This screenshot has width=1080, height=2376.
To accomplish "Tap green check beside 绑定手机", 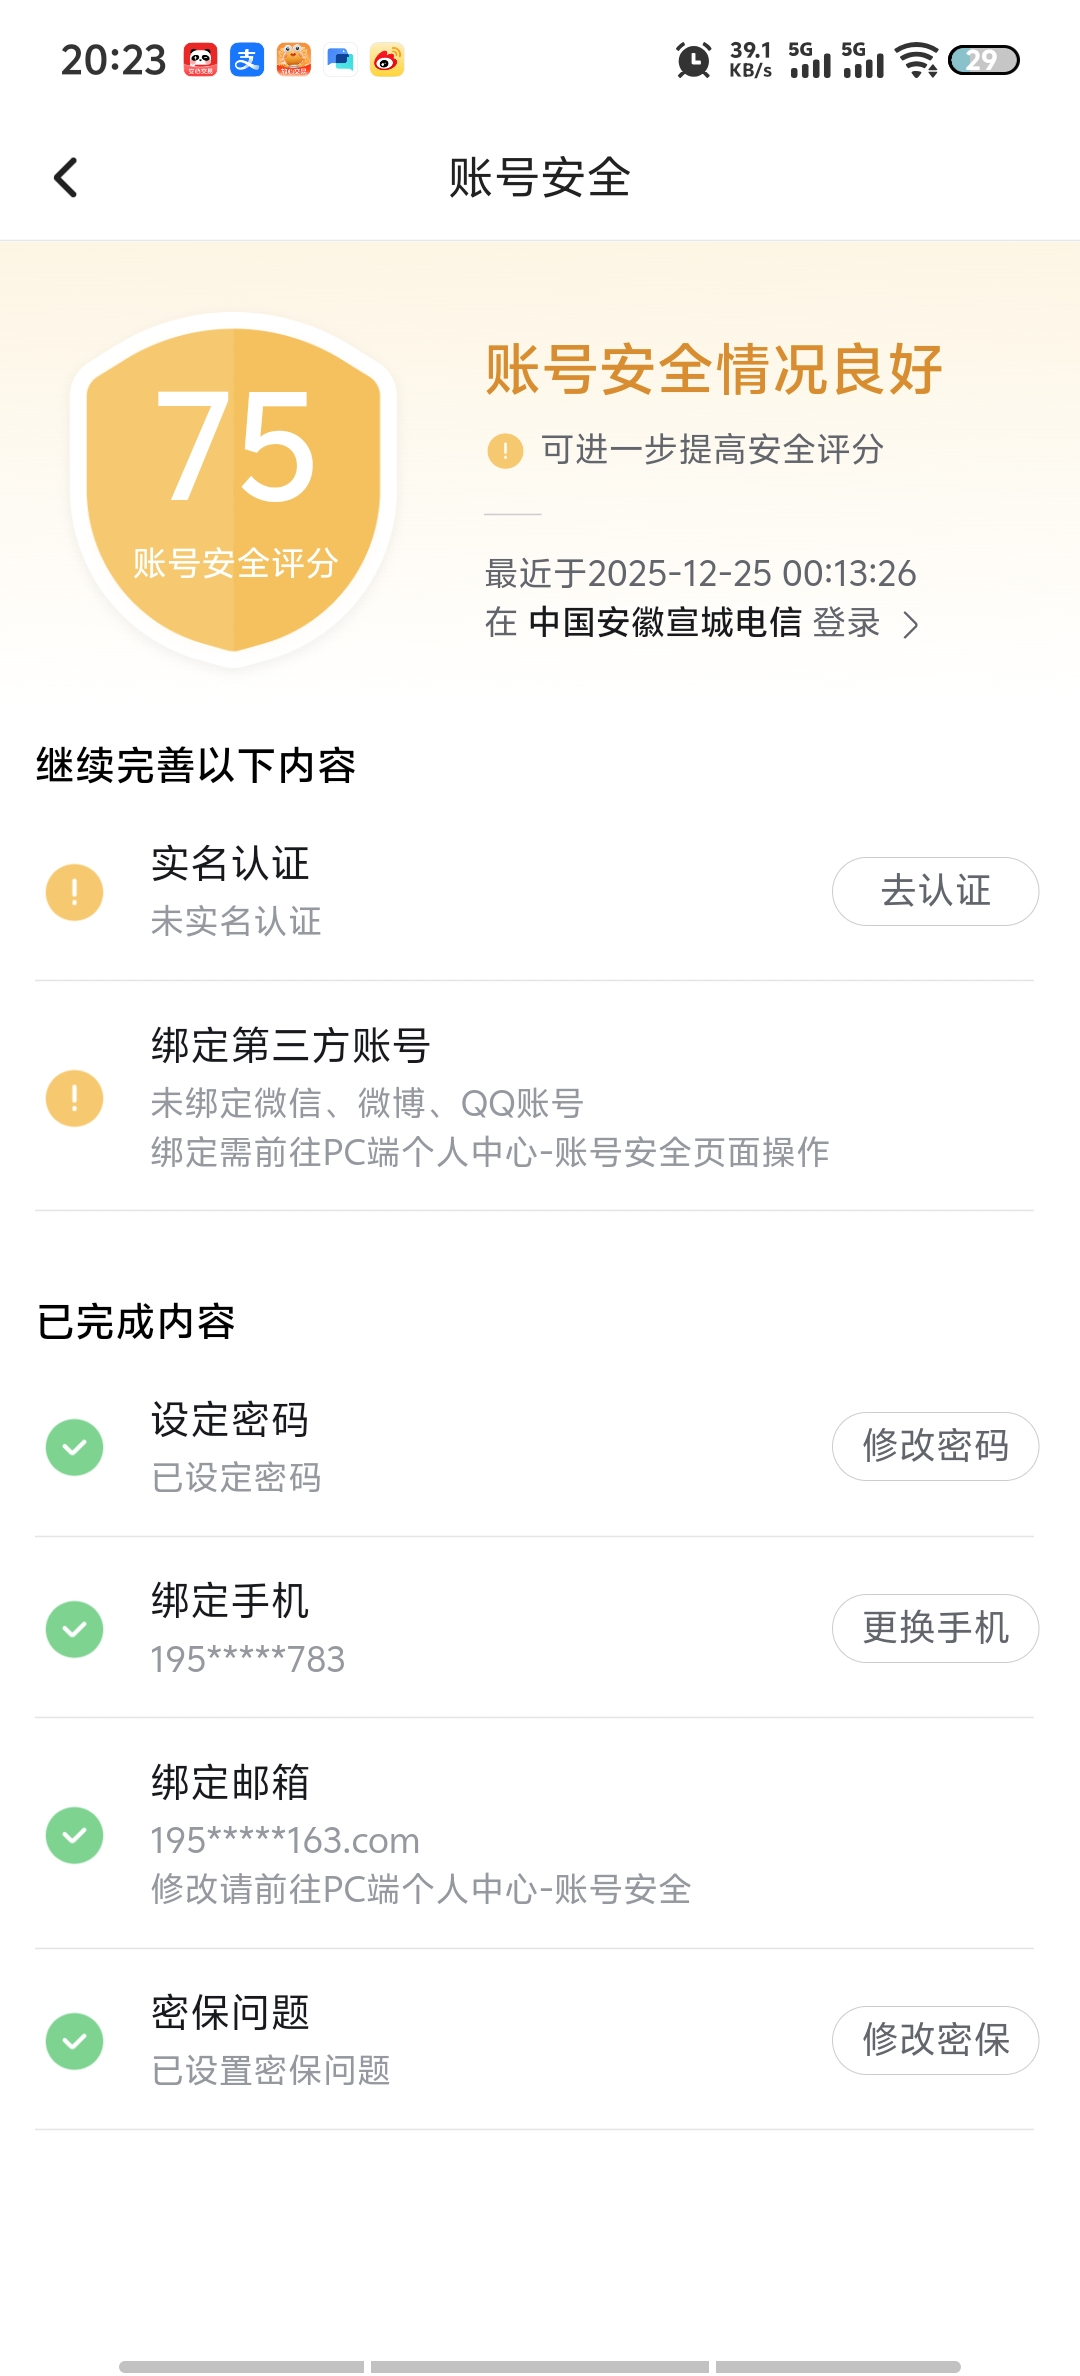I will (75, 1629).
